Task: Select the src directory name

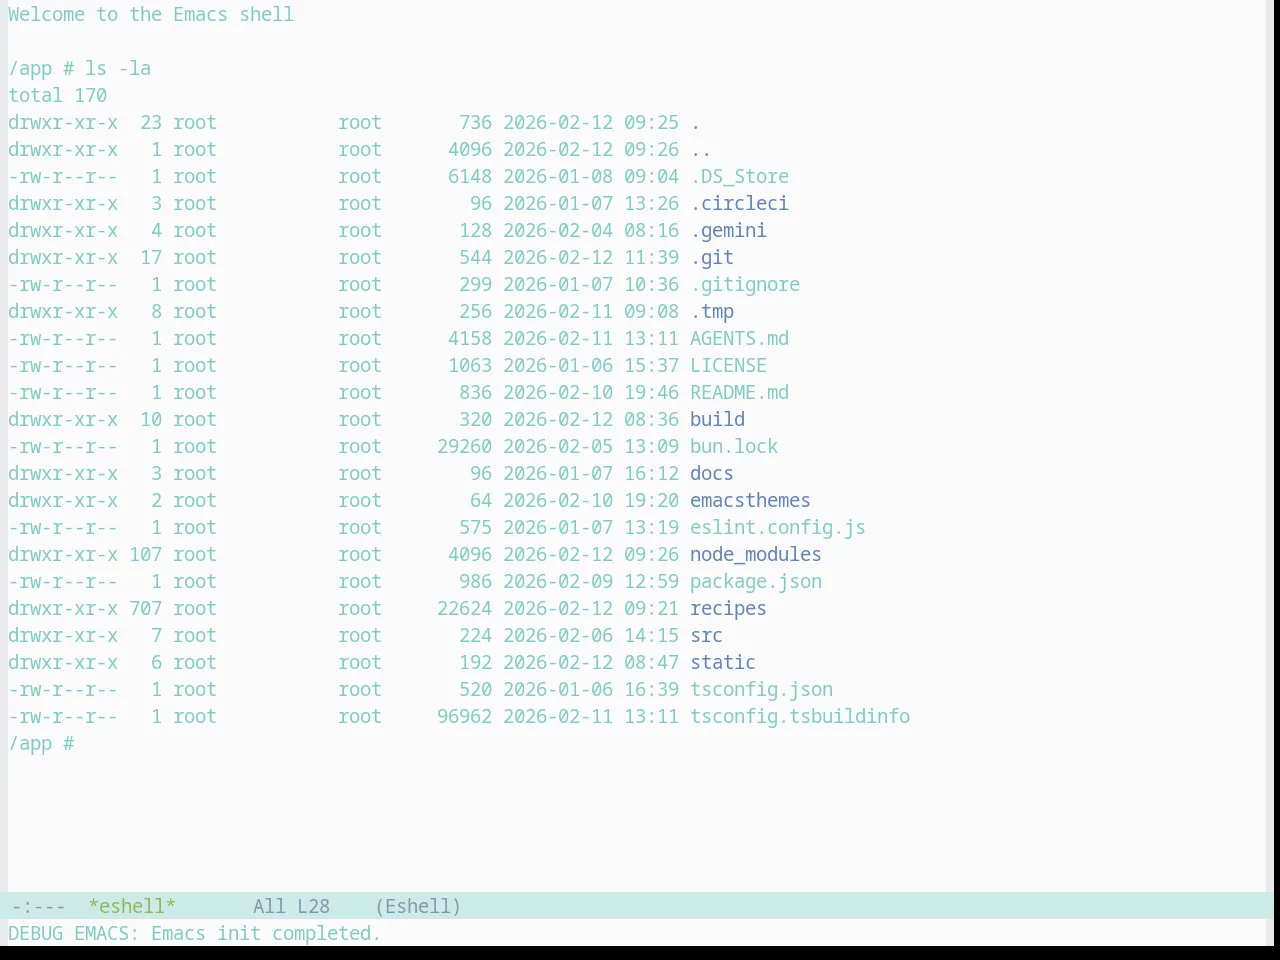Action: click(x=706, y=636)
